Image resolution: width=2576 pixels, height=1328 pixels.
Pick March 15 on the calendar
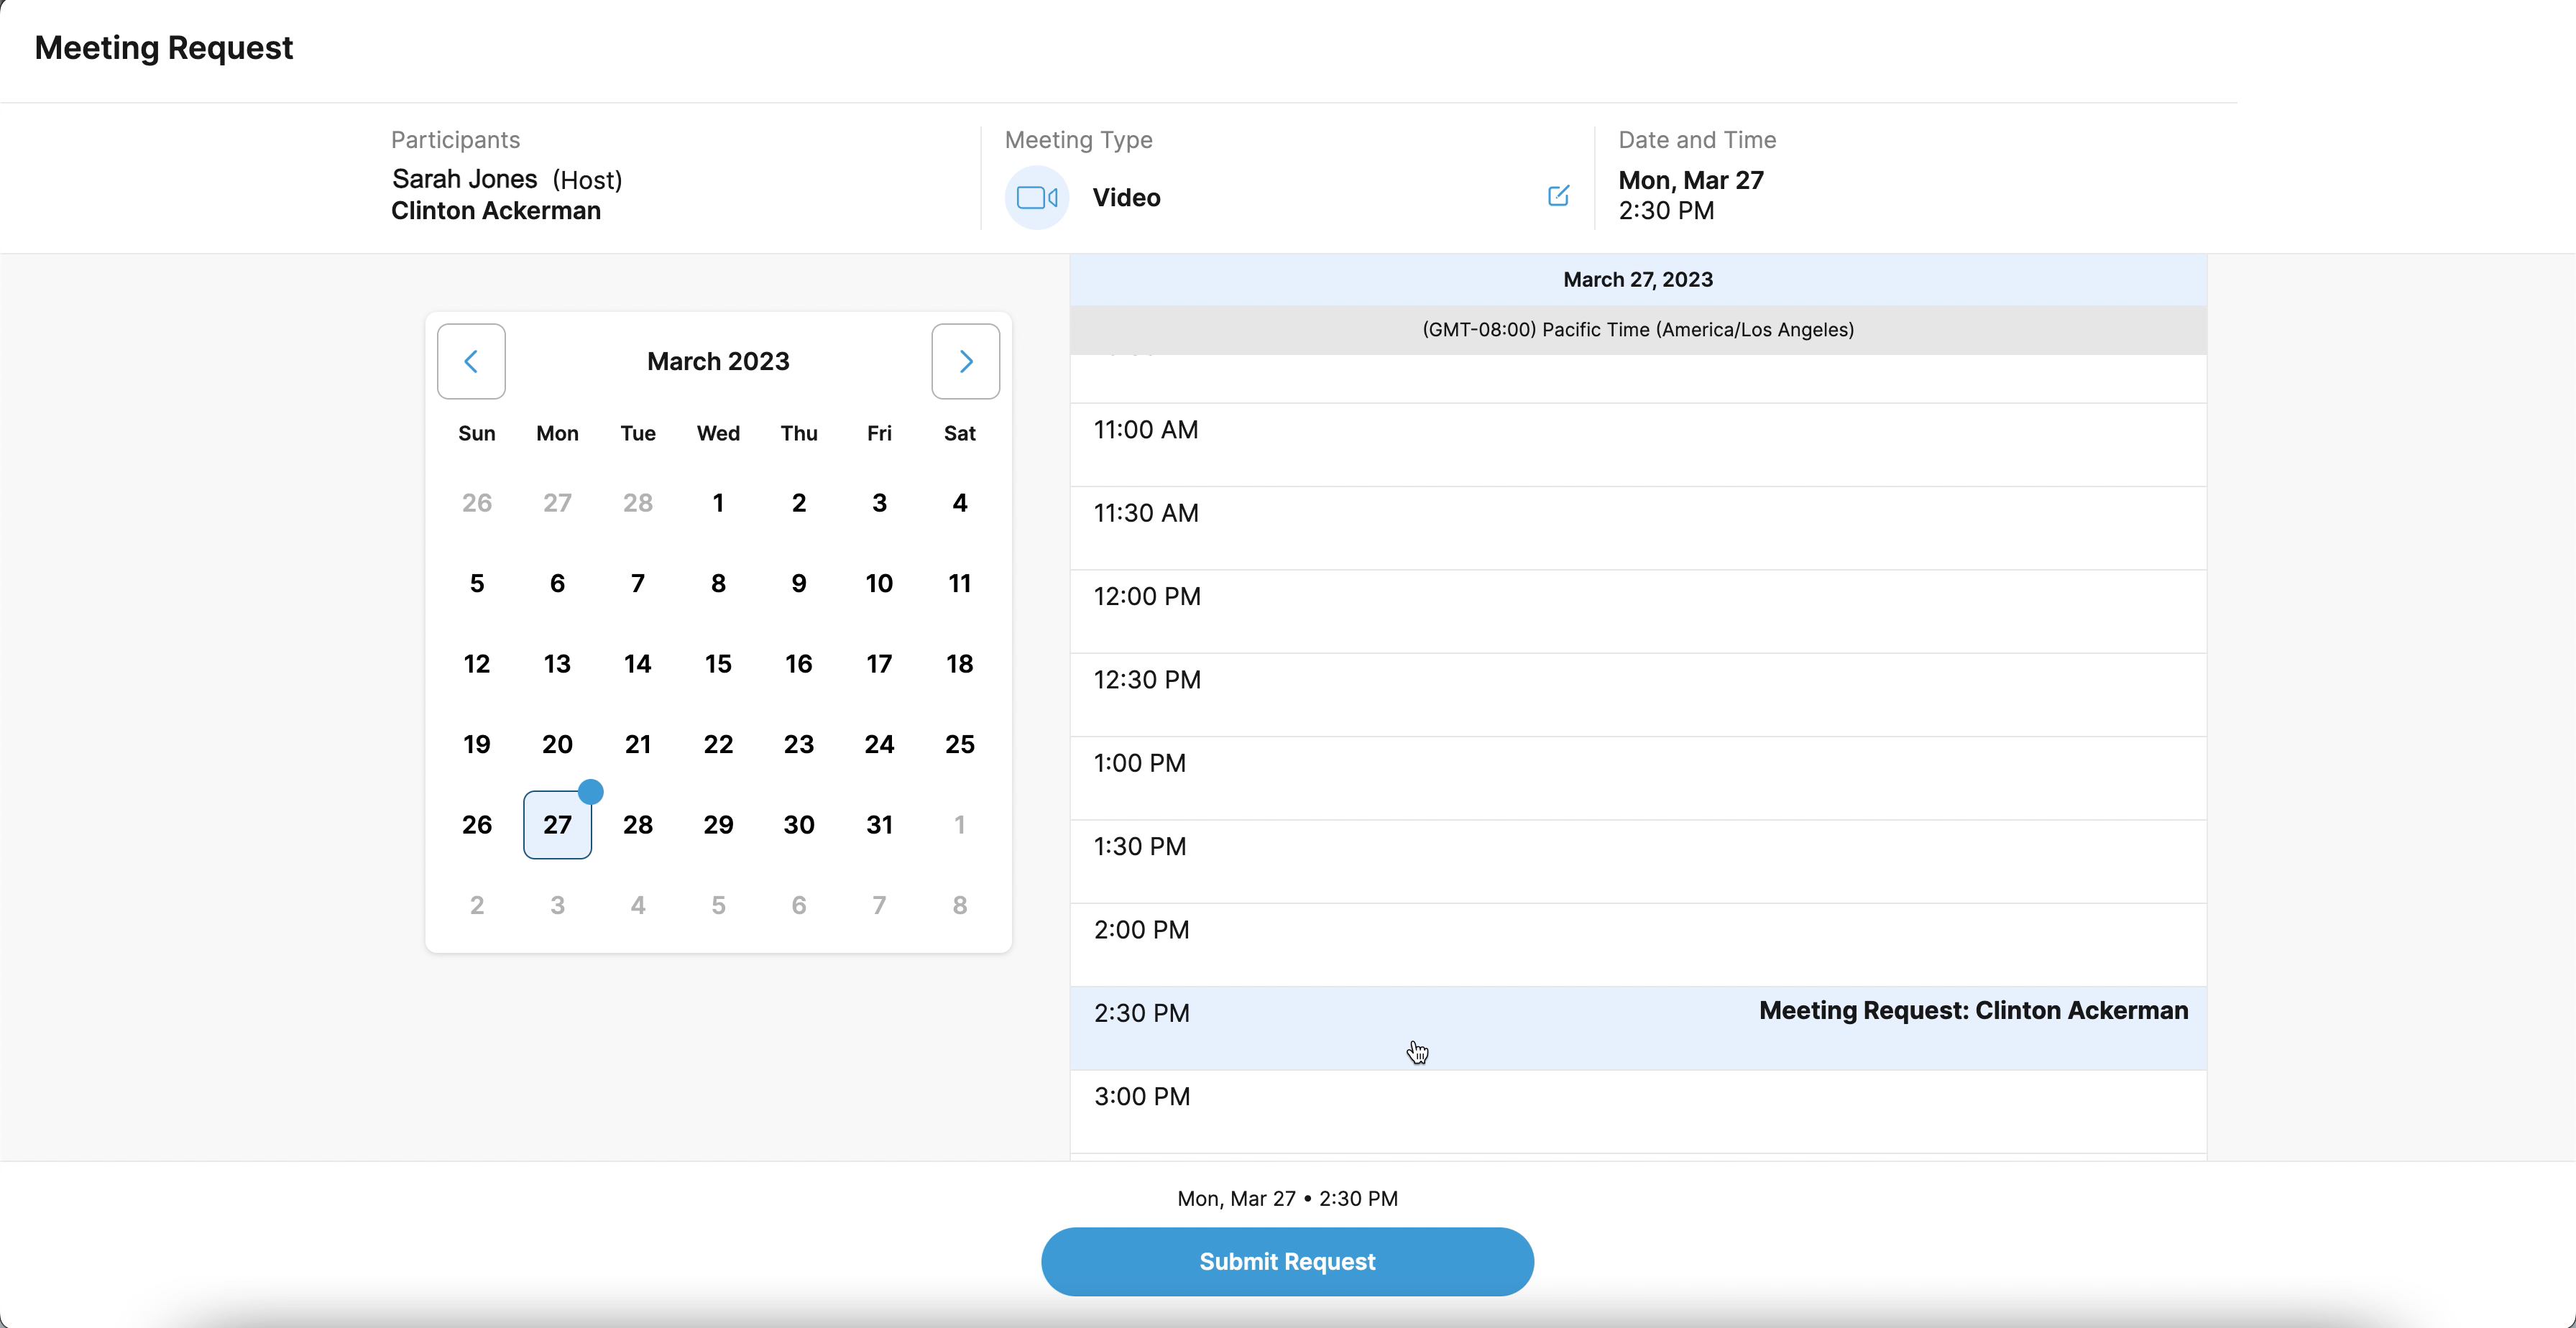coord(718,664)
